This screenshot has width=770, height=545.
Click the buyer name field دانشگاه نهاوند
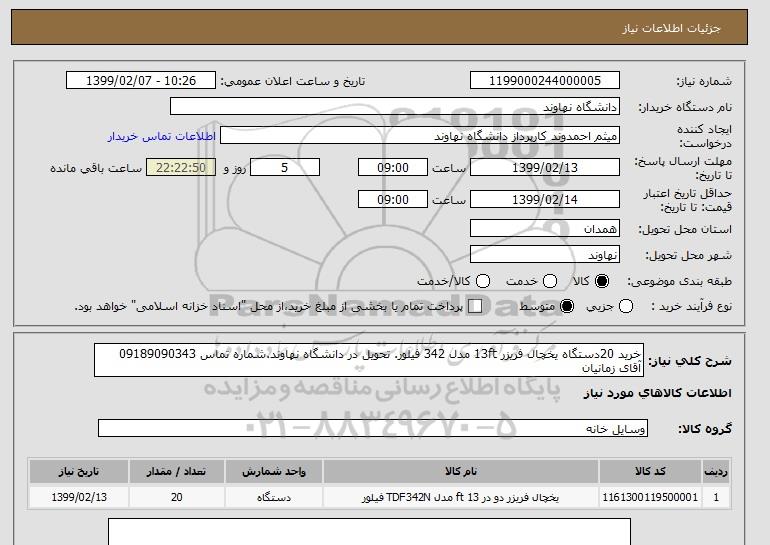pyautogui.click(x=395, y=107)
